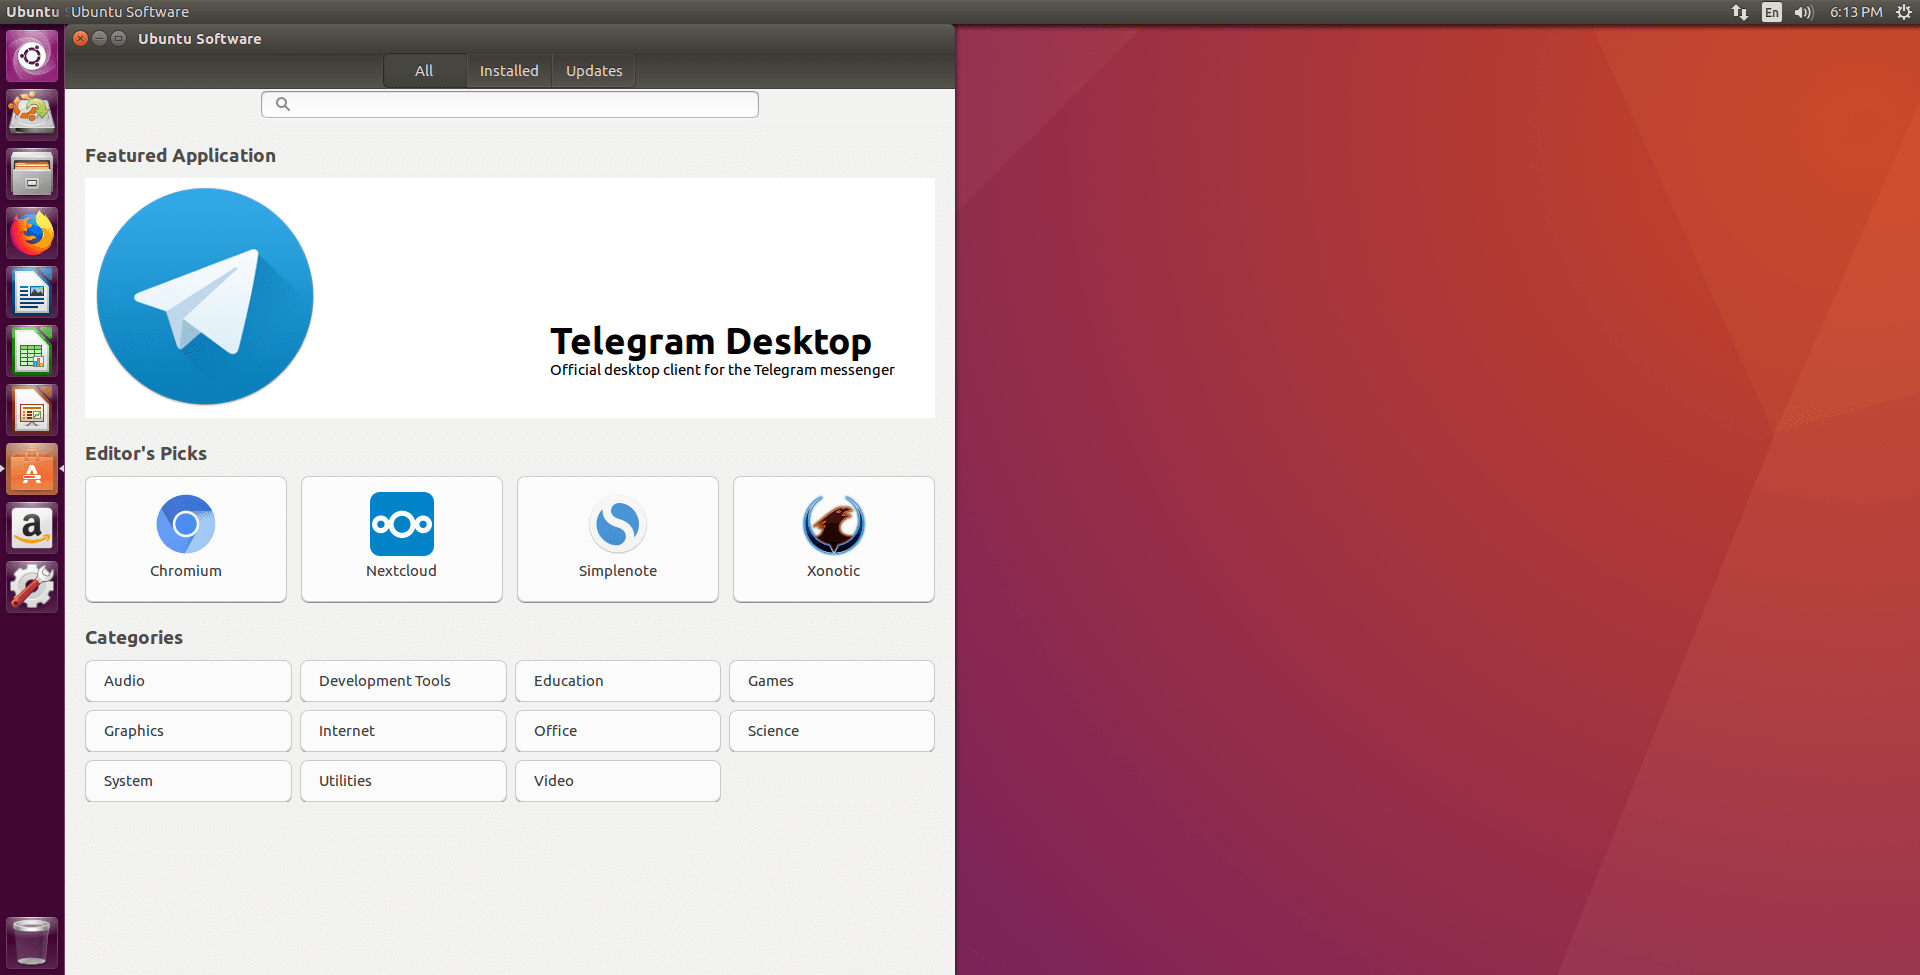This screenshot has width=1920, height=975.
Task: Click the 6:13 PM clock
Action: [x=1856, y=12]
